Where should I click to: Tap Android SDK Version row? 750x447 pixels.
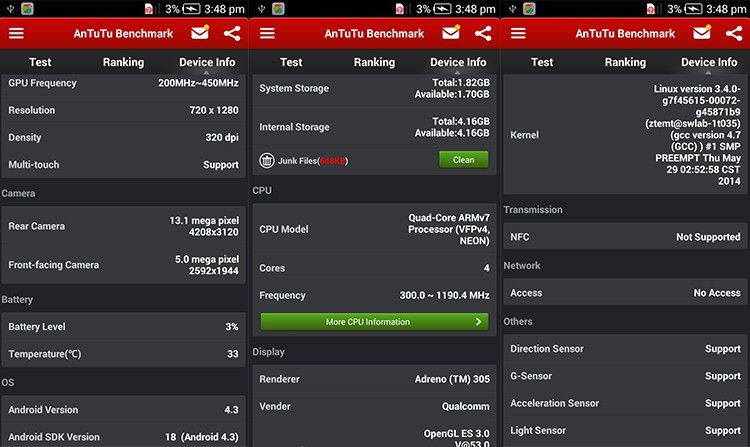pos(123,436)
